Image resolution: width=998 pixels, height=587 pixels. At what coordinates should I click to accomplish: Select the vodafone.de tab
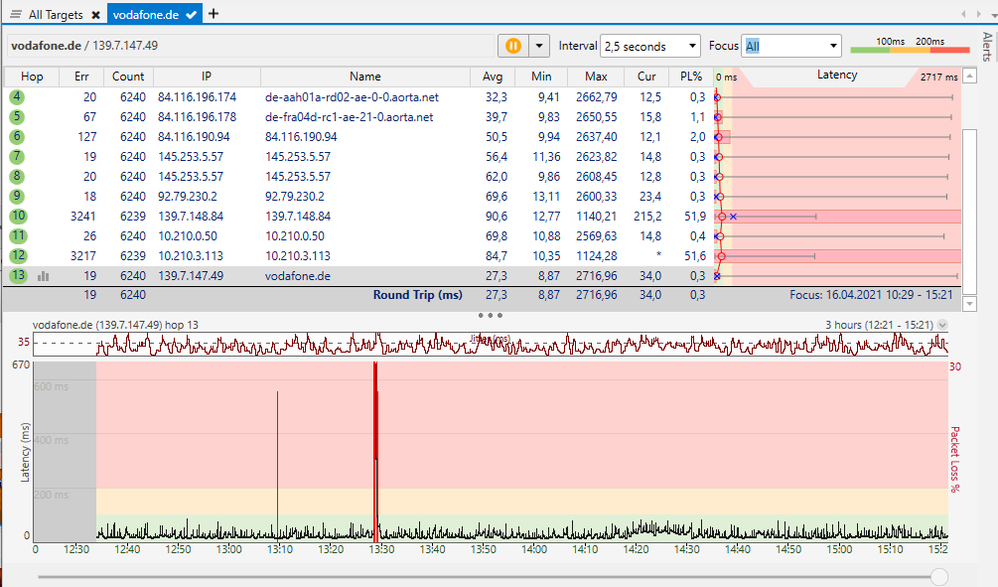[x=146, y=14]
